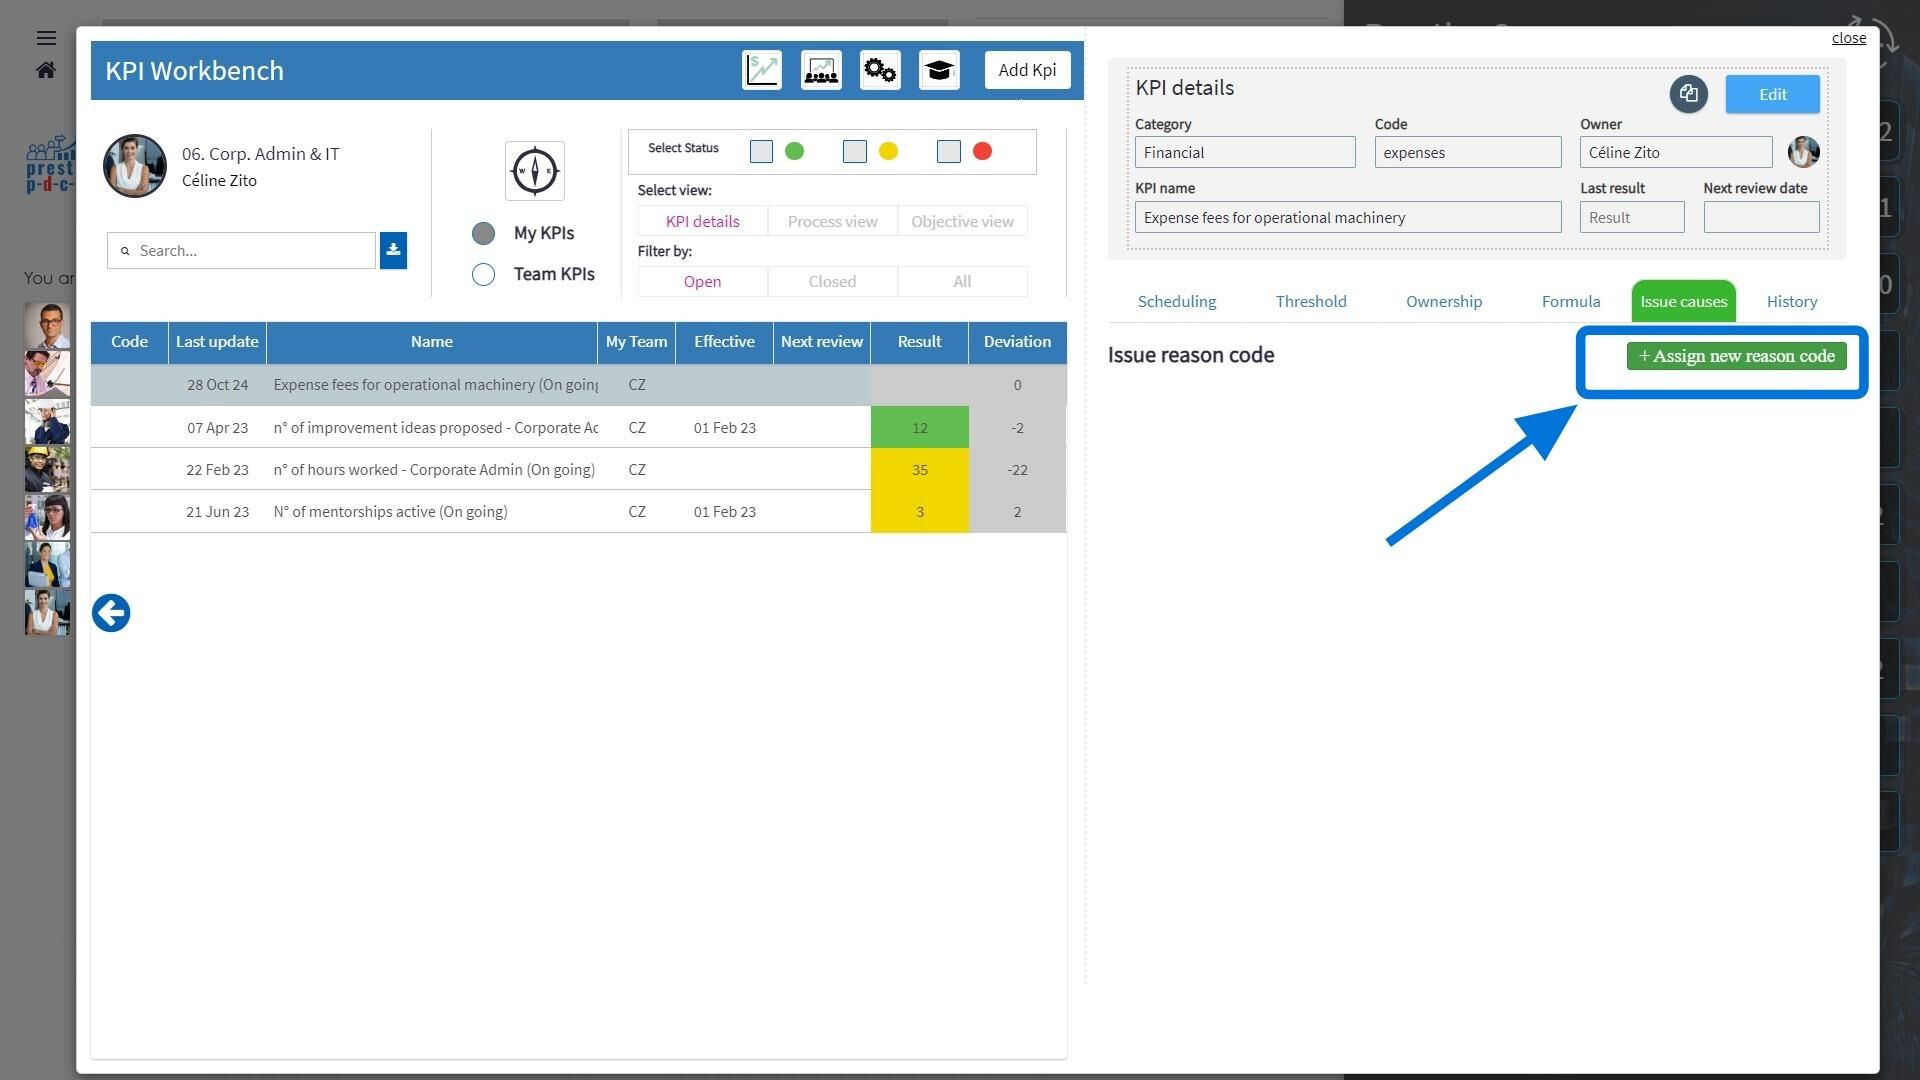1920x1080 pixels.
Task: Go to the home icon
Action: 46,70
